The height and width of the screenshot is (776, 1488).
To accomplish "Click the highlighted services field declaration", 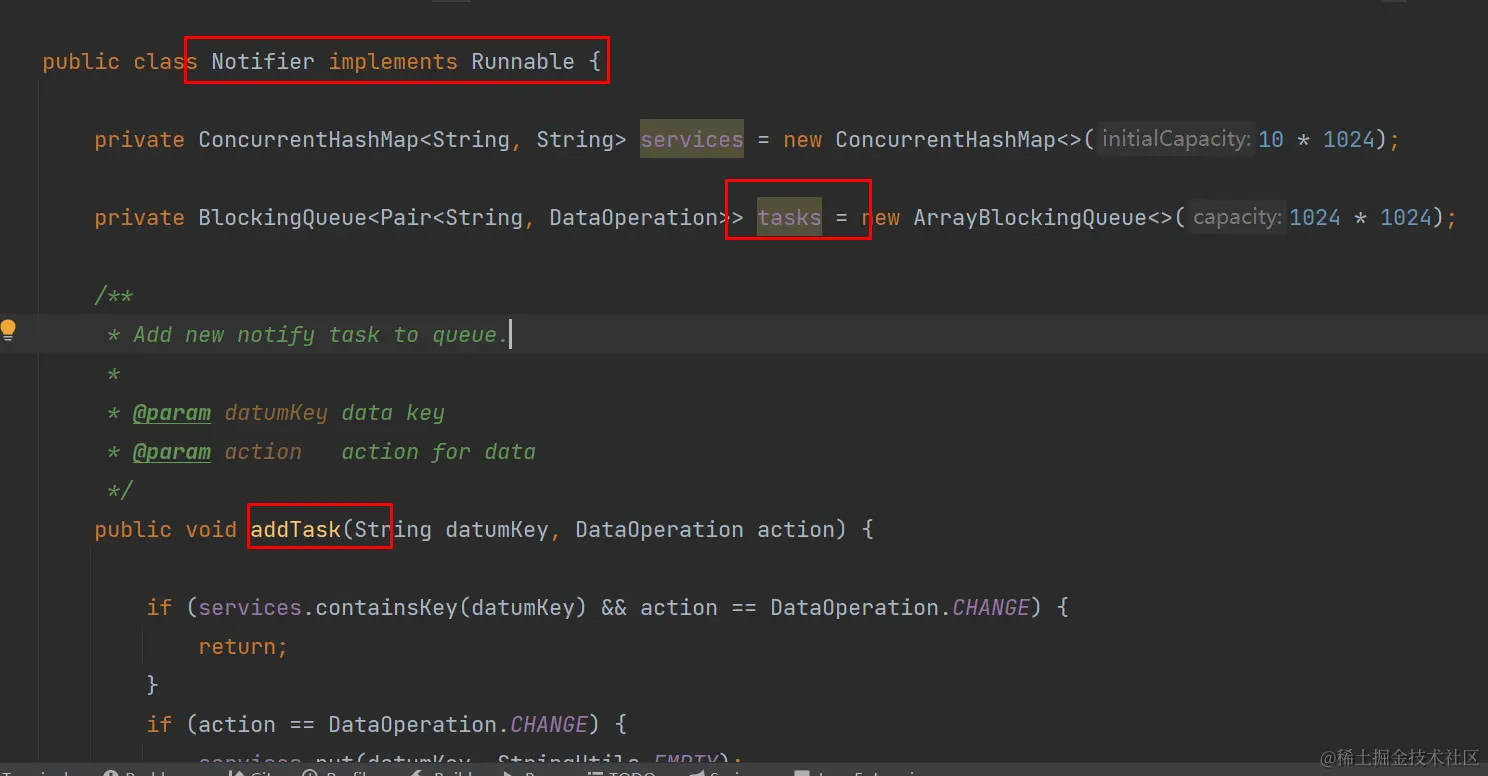I will (x=692, y=140).
